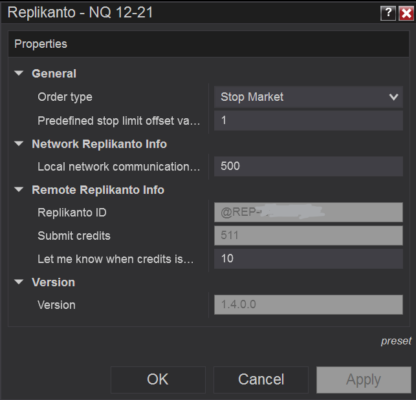Click the Apply button
The width and height of the screenshot is (416, 400).
coord(364,380)
